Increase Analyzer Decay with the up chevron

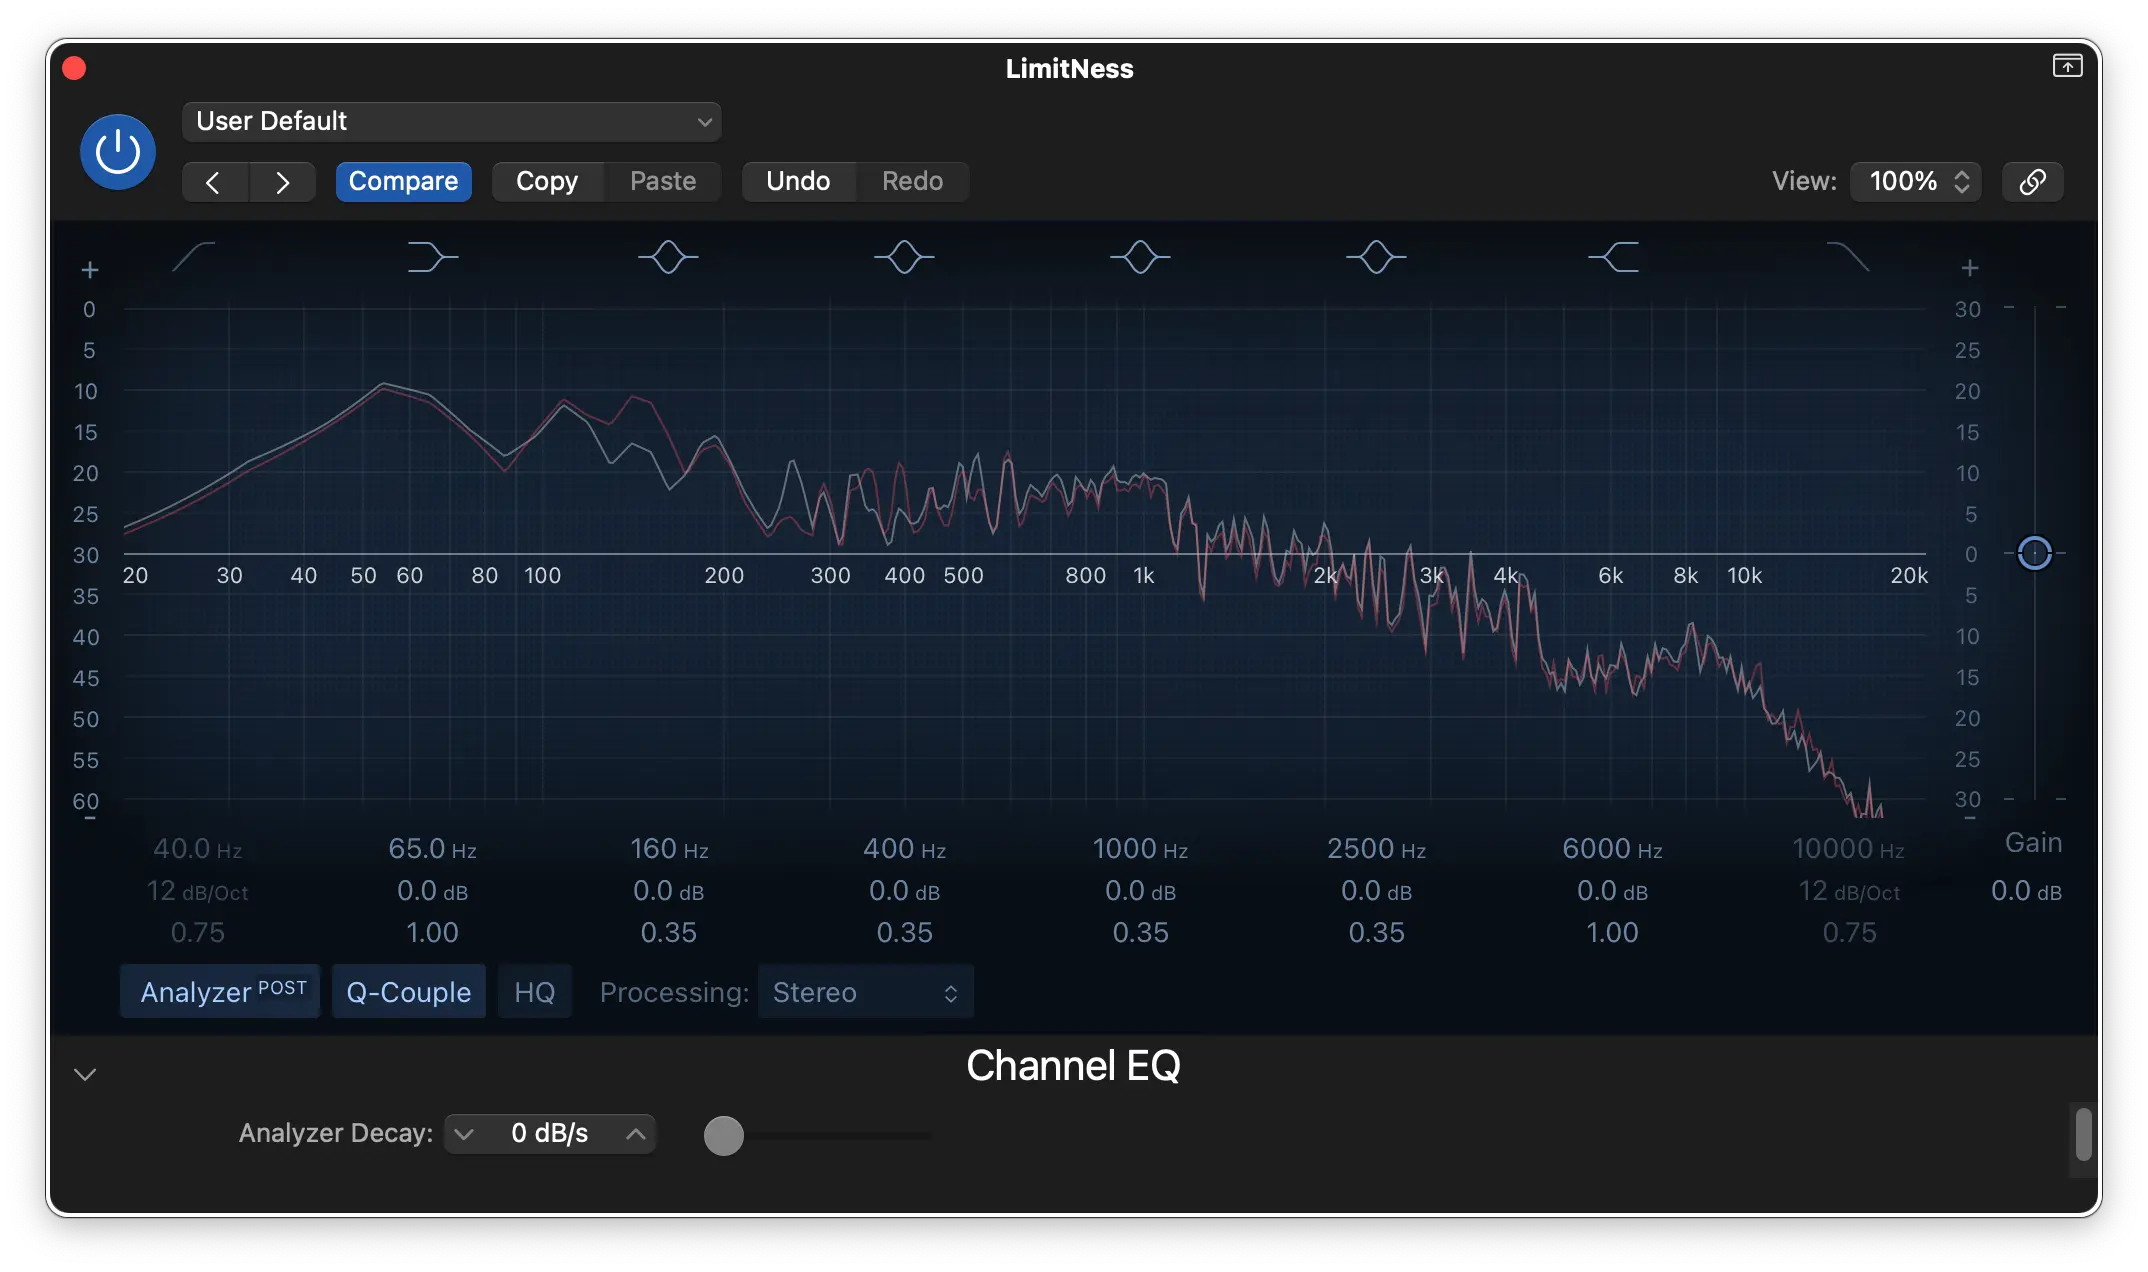pyautogui.click(x=635, y=1134)
